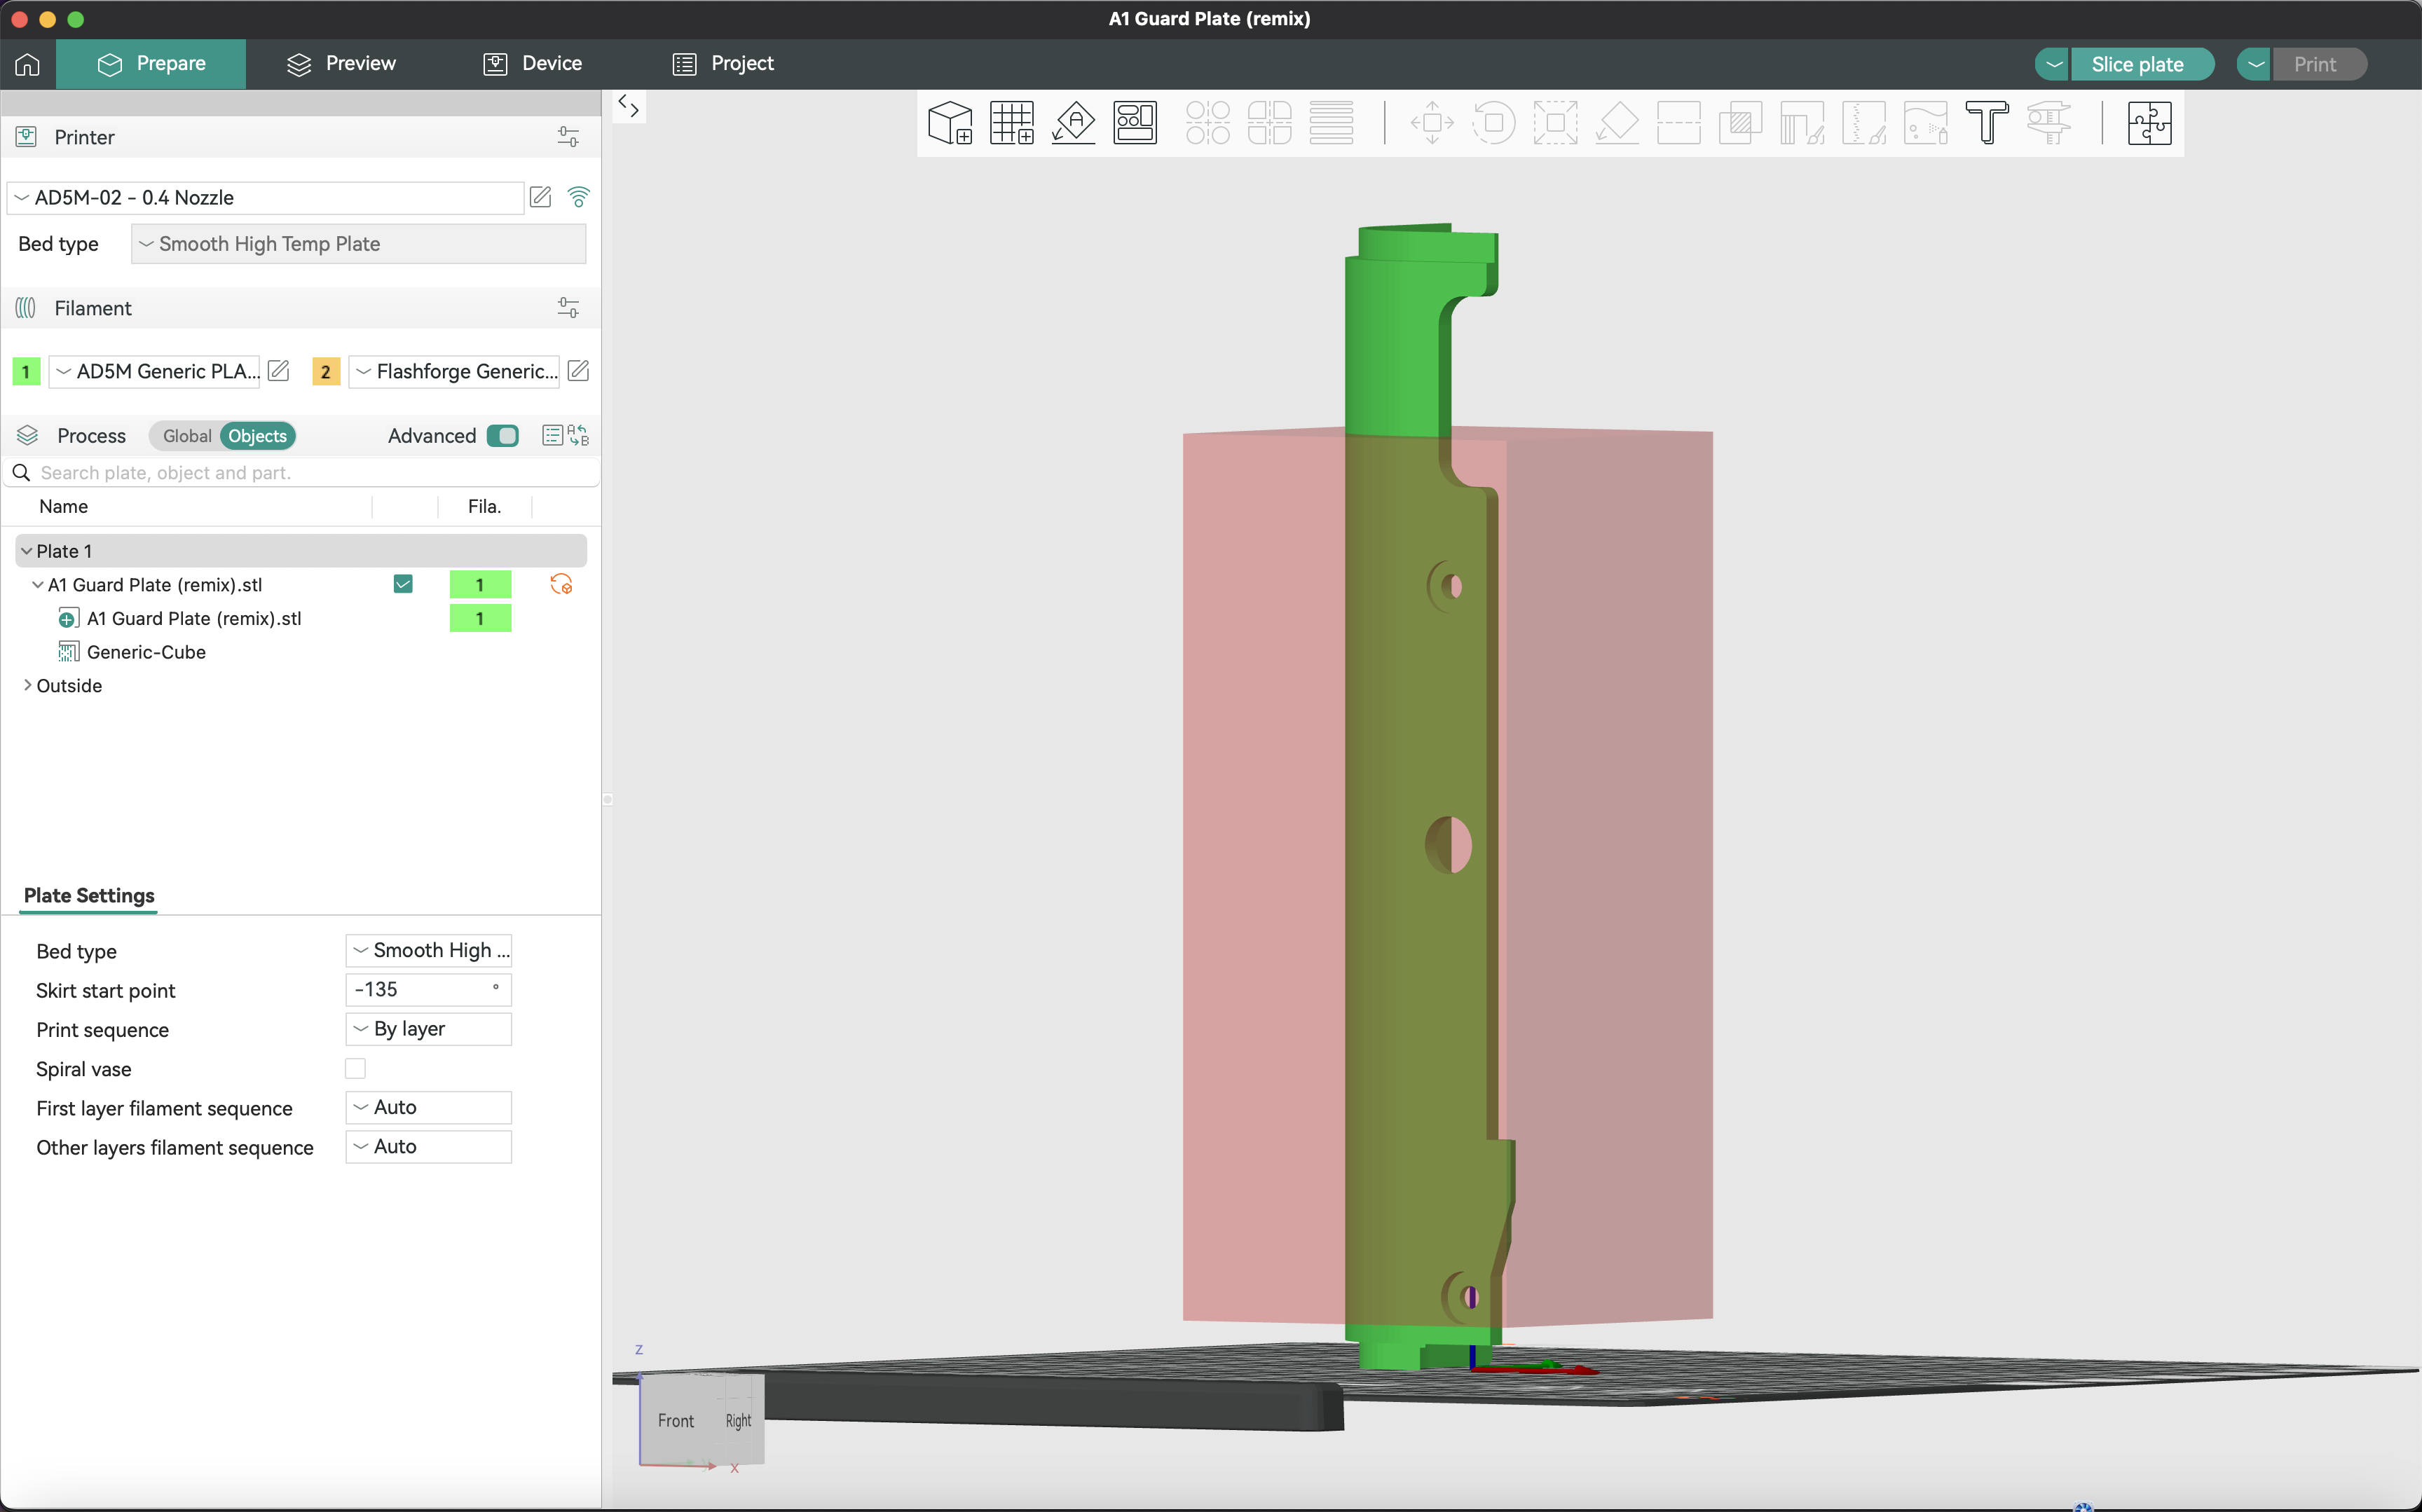Select the Text shape tool
The image size is (2422, 1512).
pyautogui.click(x=1986, y=123)
